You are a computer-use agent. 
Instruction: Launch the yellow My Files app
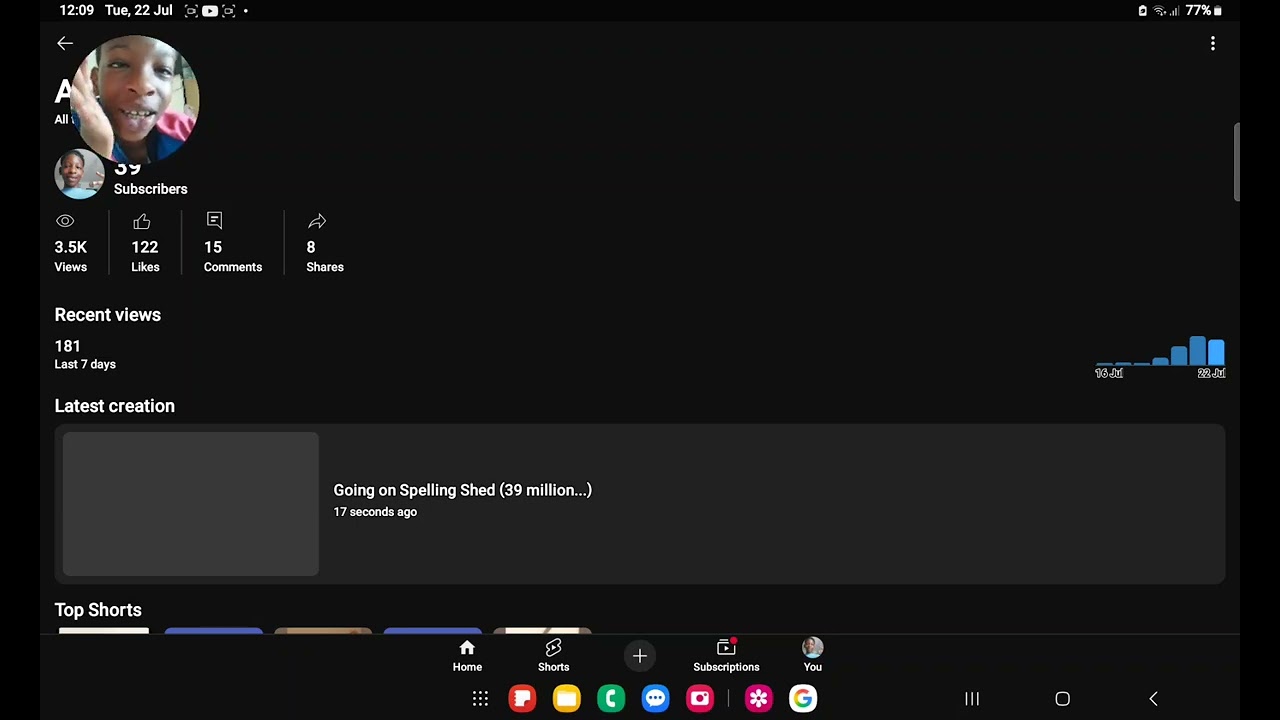[x=566, y=699]
